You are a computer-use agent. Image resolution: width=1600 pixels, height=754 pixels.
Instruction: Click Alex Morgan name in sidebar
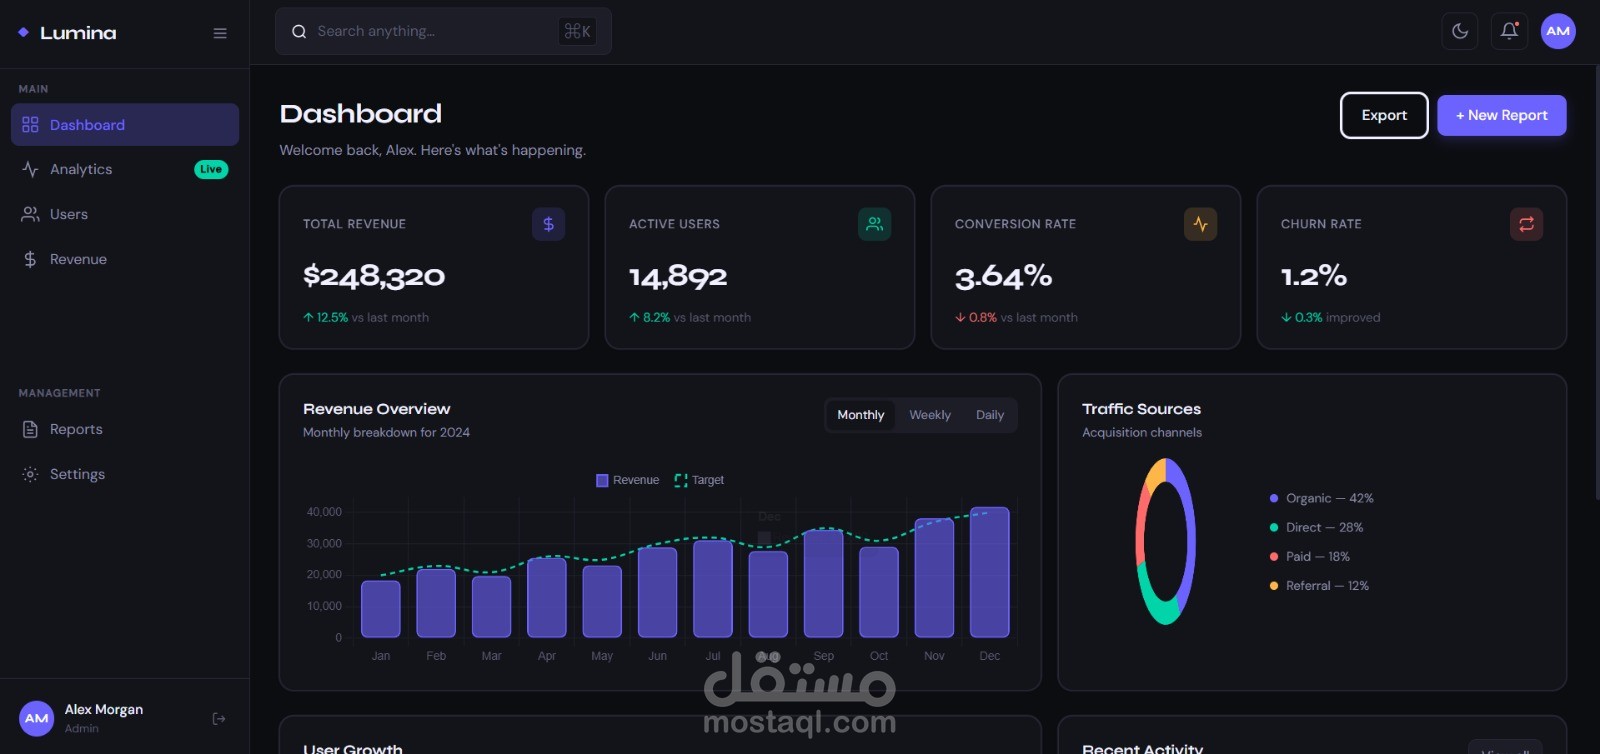click(x=104, y=709)
